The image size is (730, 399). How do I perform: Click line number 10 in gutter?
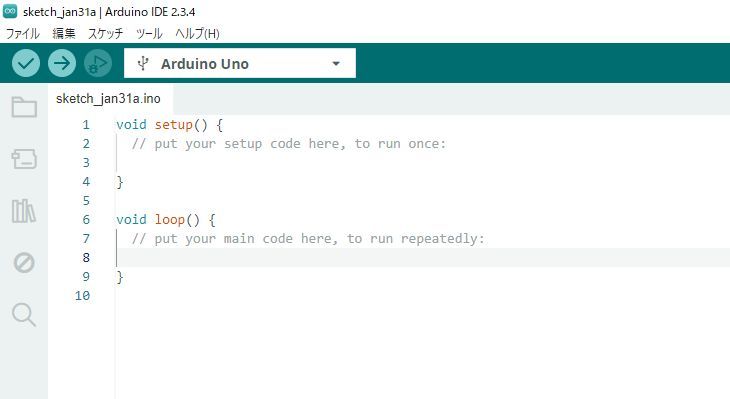coord(82,296)
